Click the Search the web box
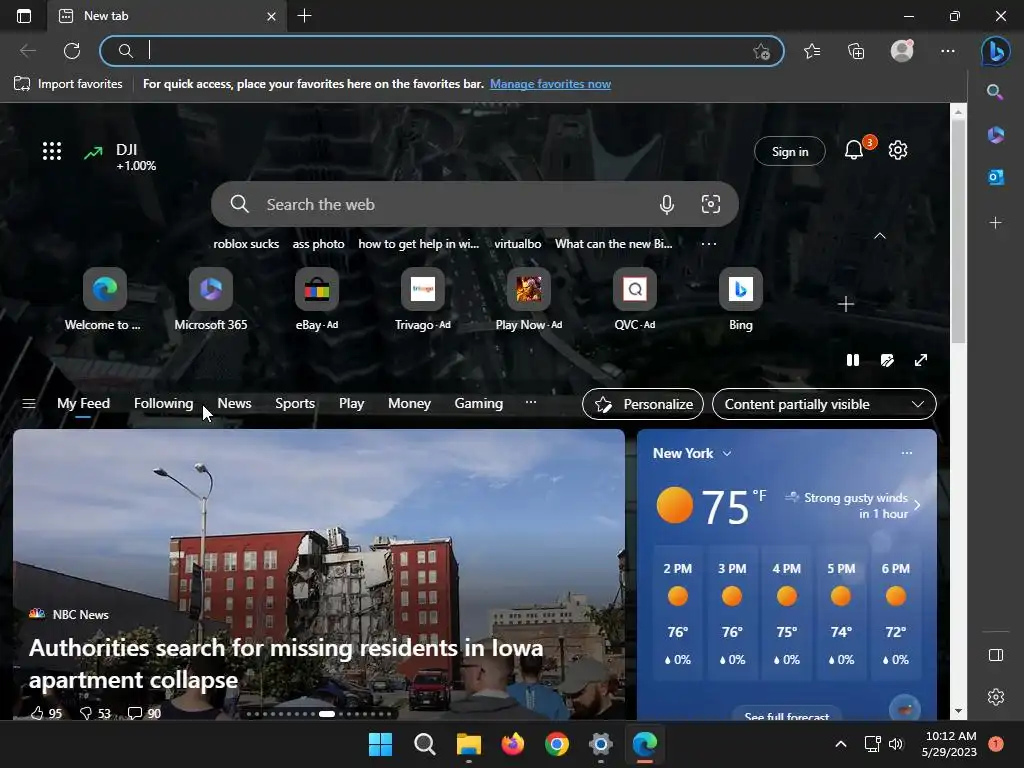Viewport: 1024px width, 768px height. pyautogui.click(x=475, y=204)
